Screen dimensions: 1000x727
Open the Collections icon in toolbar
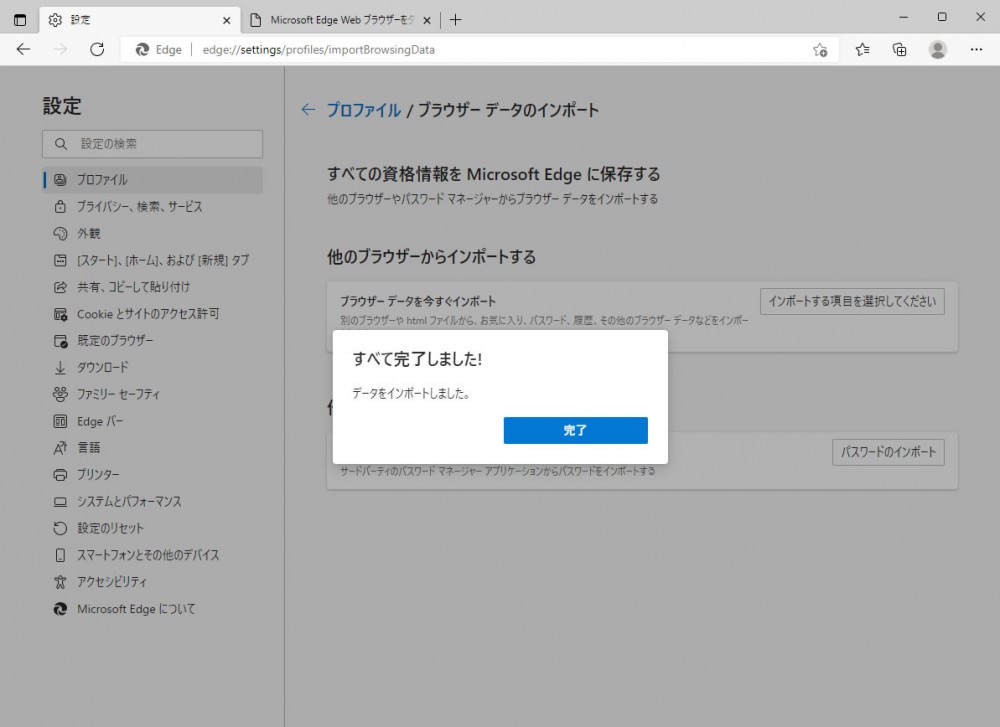point(899,49)
